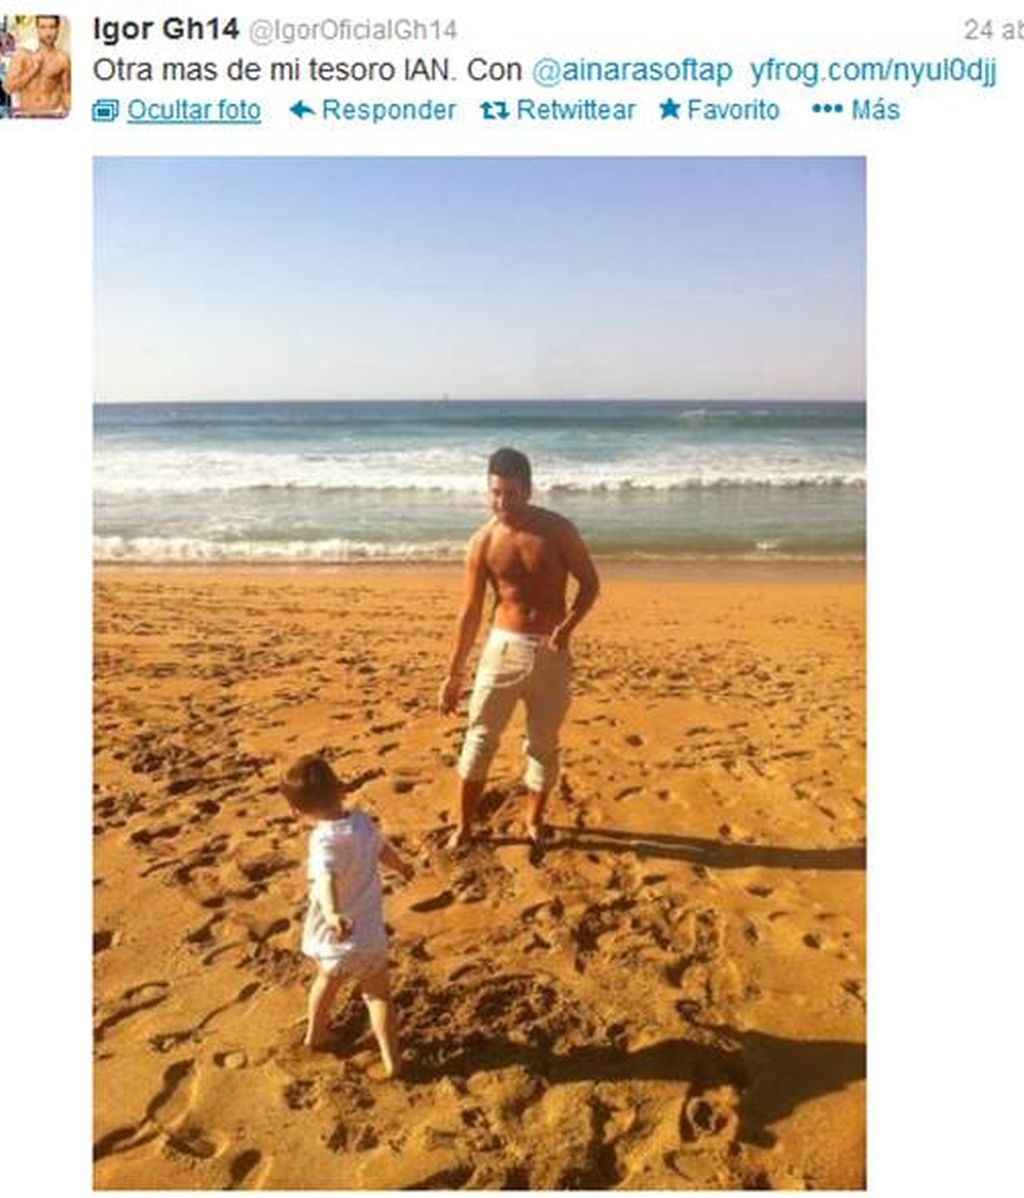1024x1198 pixels.
Task: Hide the photo via Ocultar foto
Action: tap(193, 110)
